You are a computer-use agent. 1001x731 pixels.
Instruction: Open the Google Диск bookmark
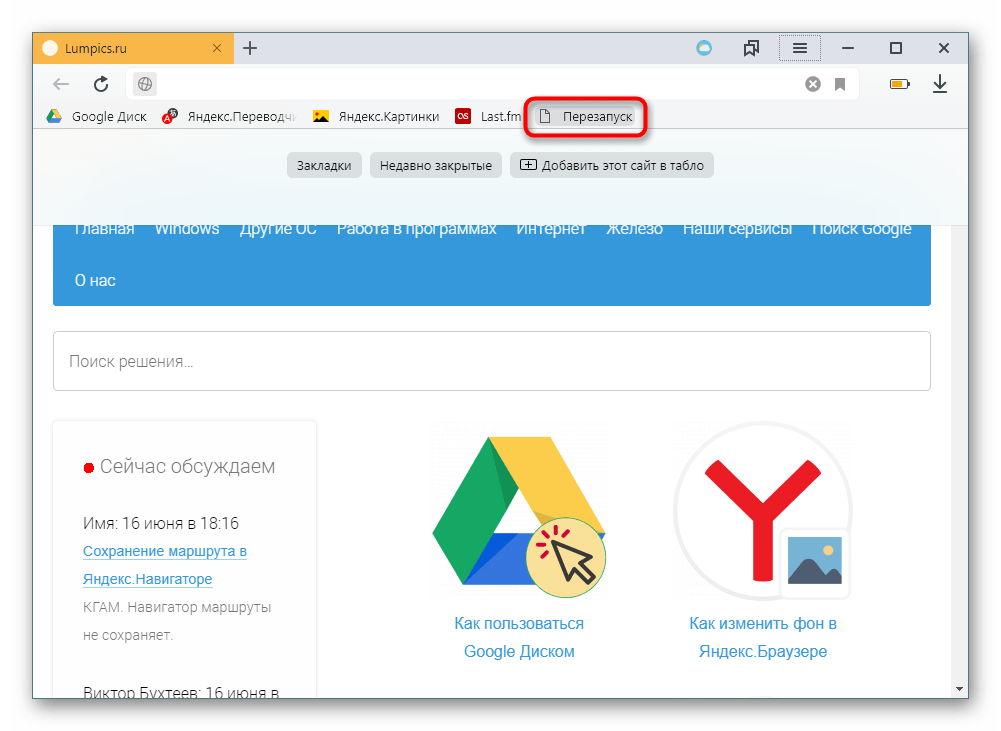pyautogui.click(x=97, y=116)
